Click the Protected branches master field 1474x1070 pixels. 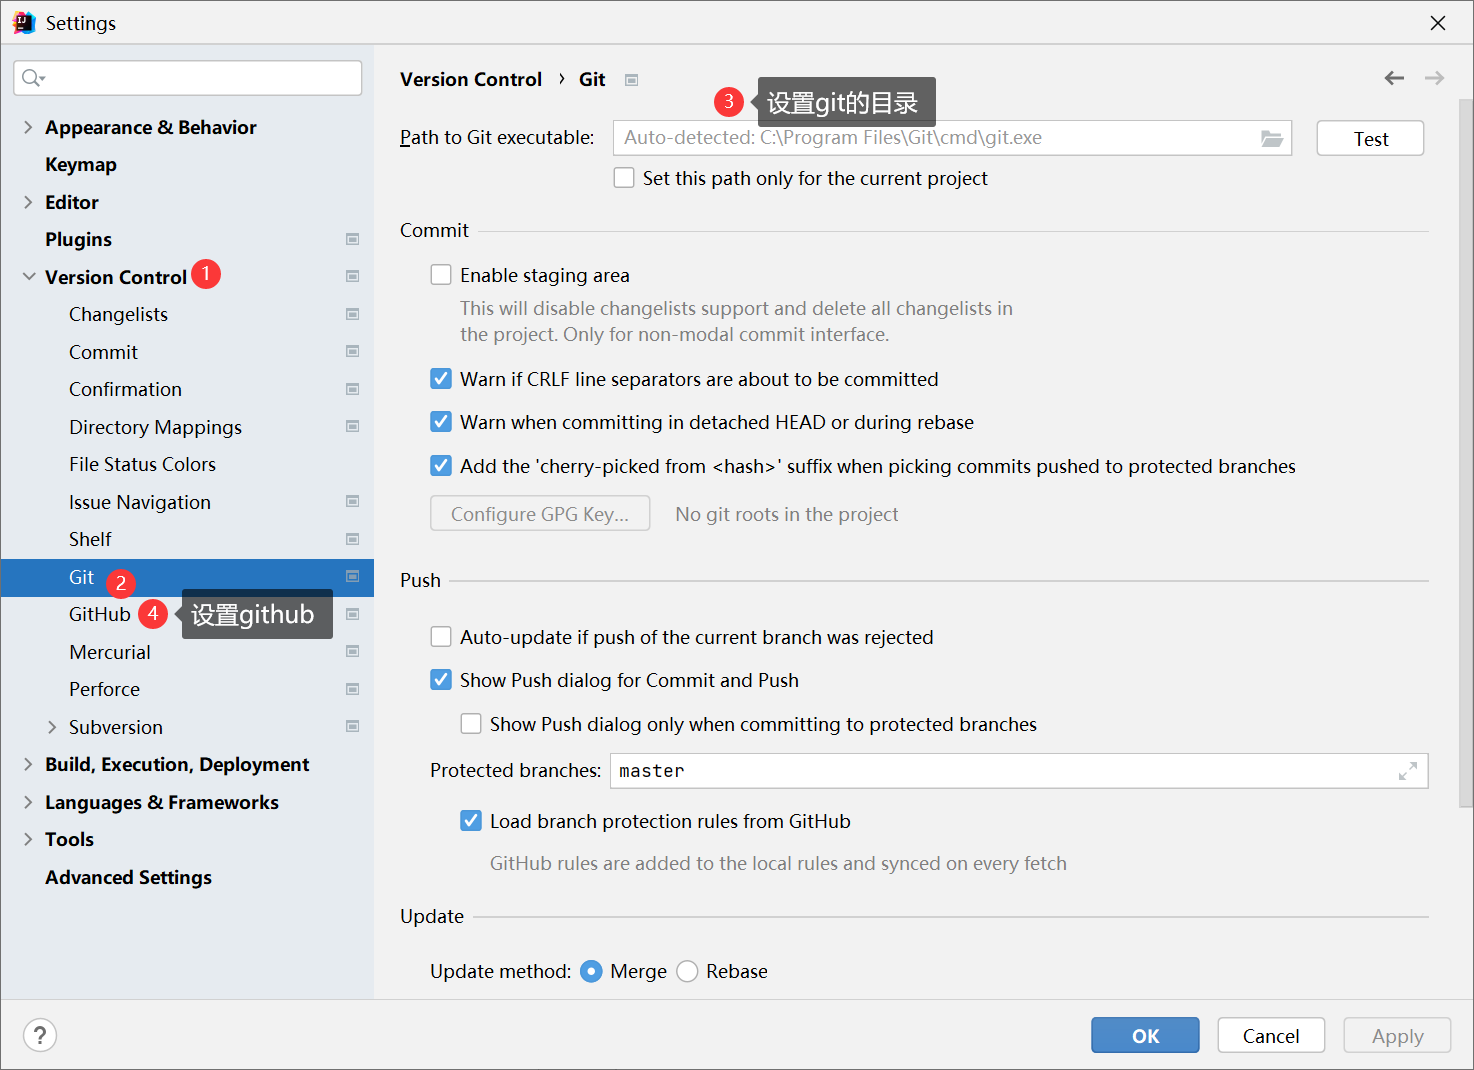(x=1019, y=771)
